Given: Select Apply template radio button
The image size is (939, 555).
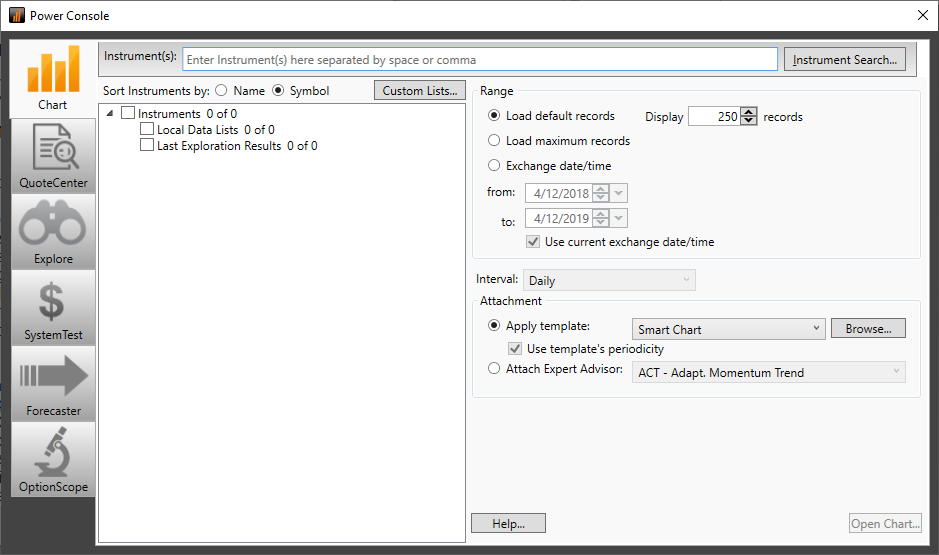Looking at the screenshot, I should coord(494,326).
